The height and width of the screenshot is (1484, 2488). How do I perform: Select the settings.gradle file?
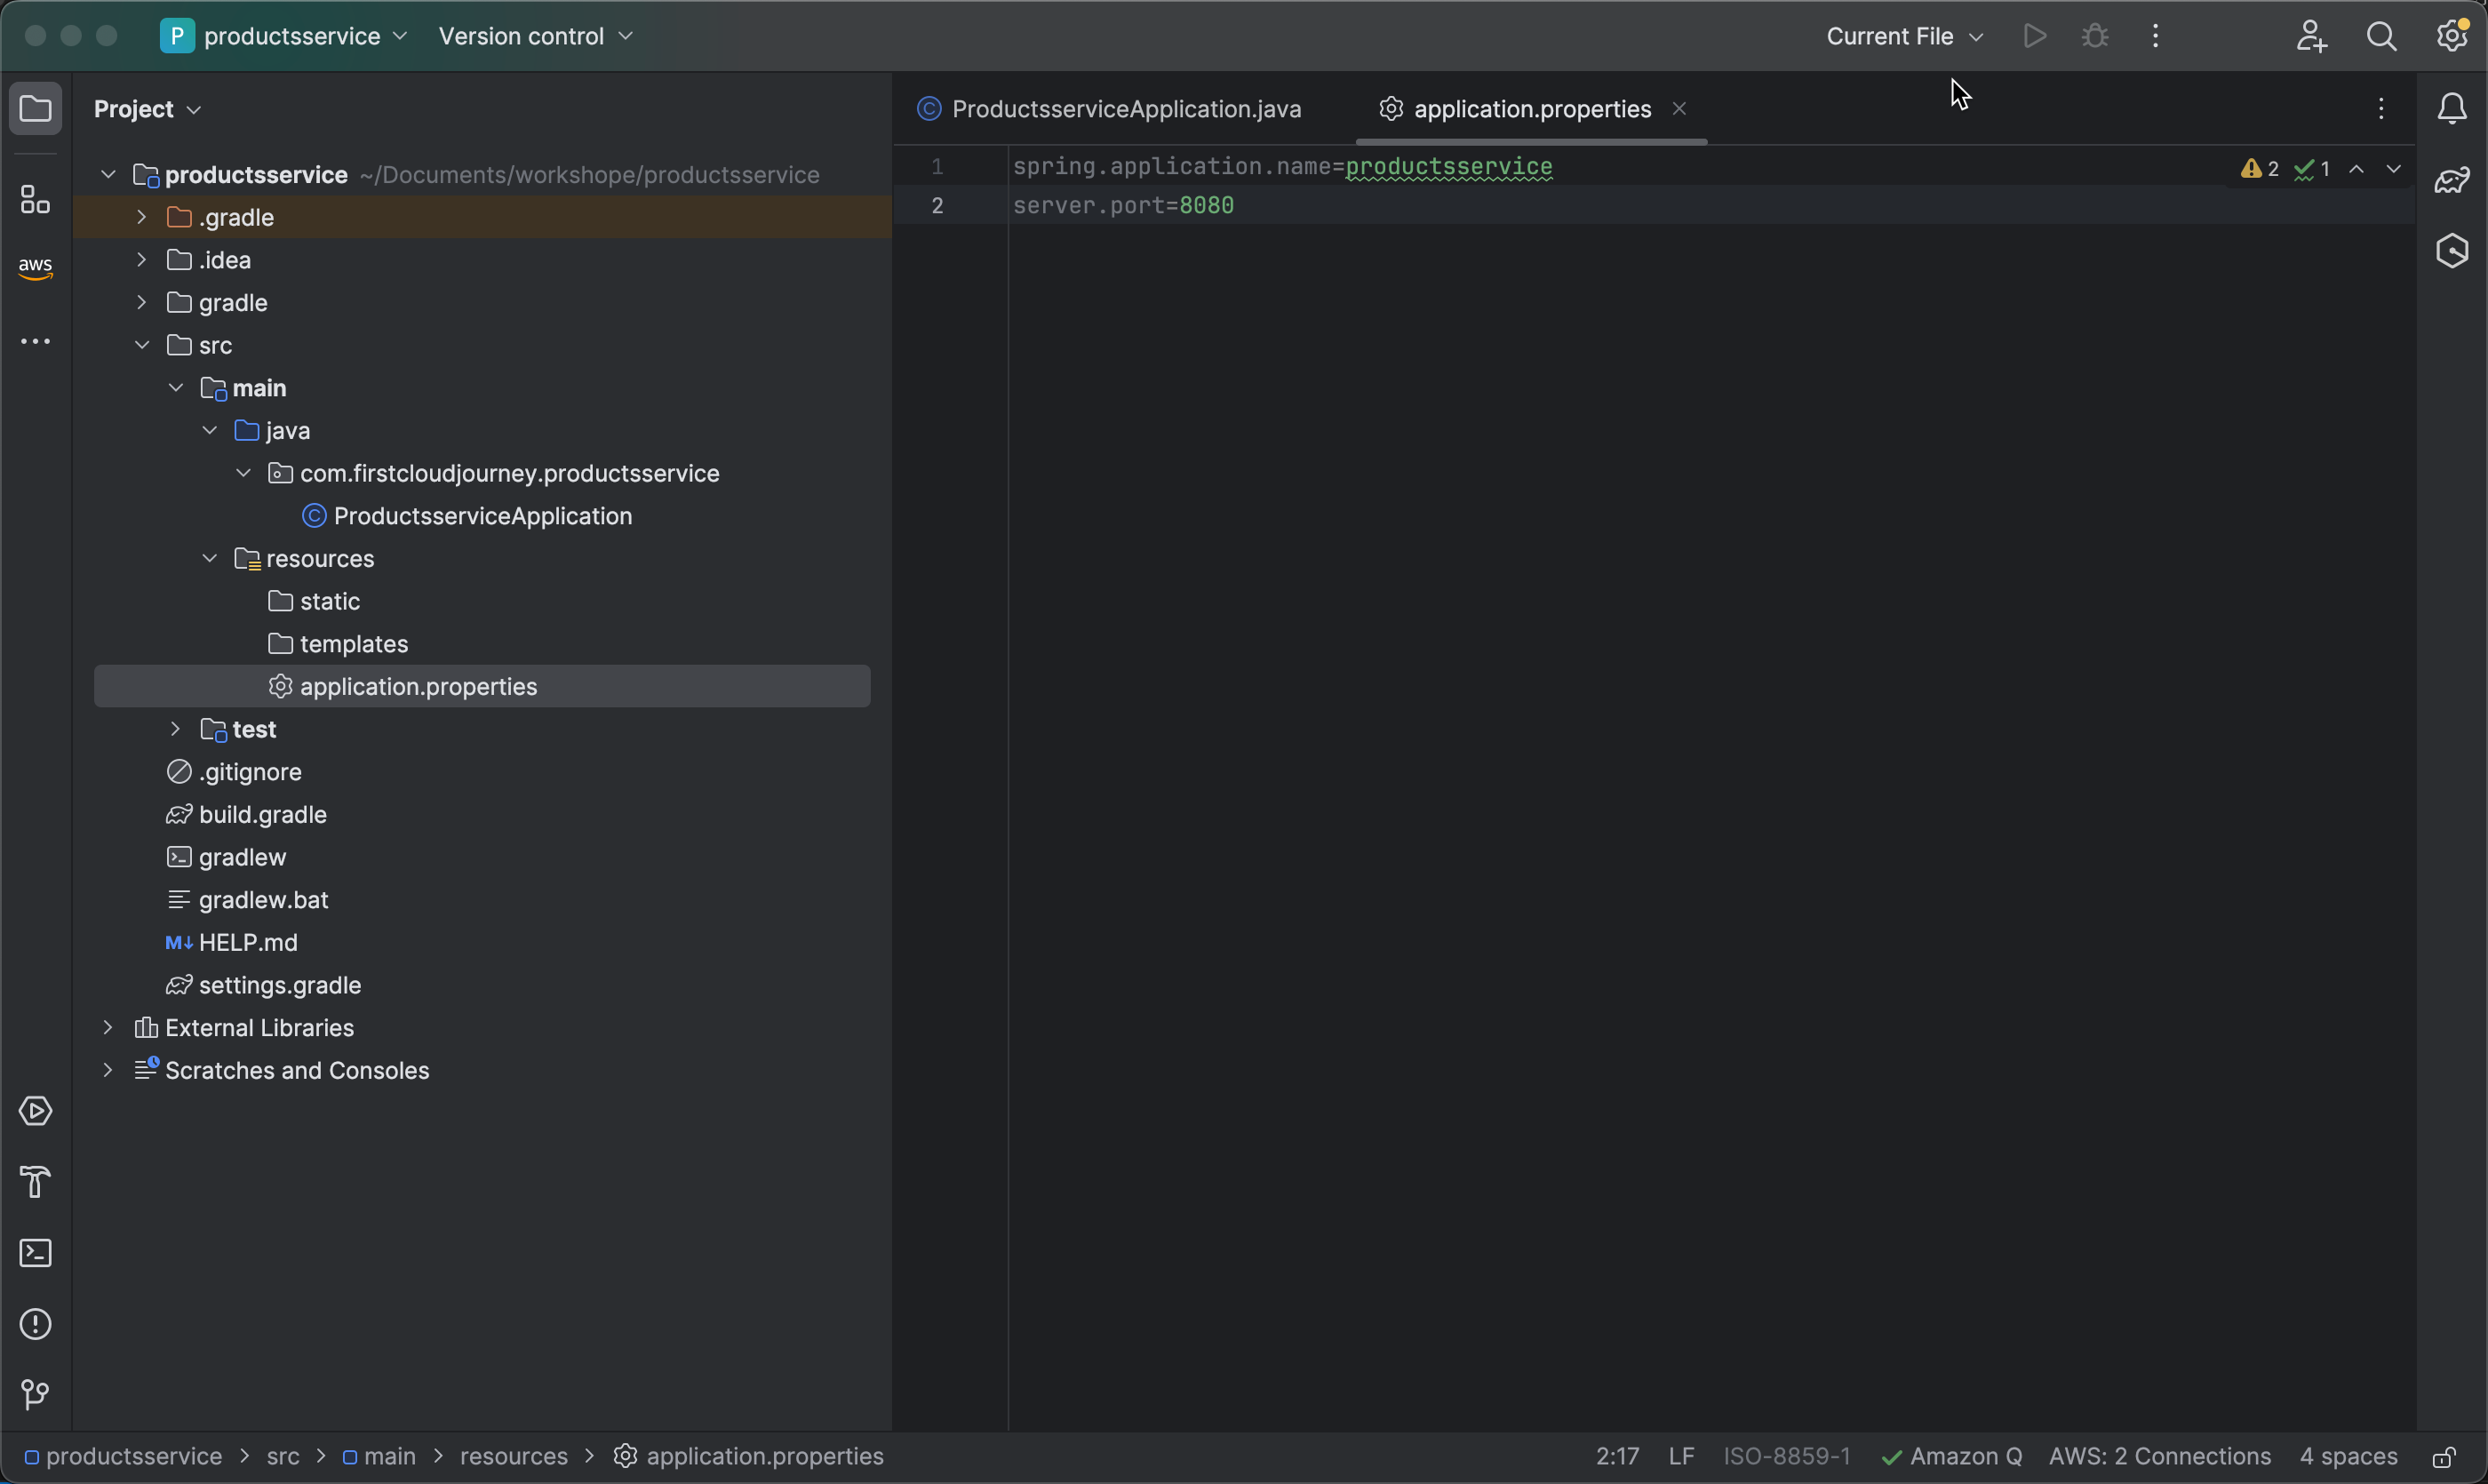(x=263, y=985)
